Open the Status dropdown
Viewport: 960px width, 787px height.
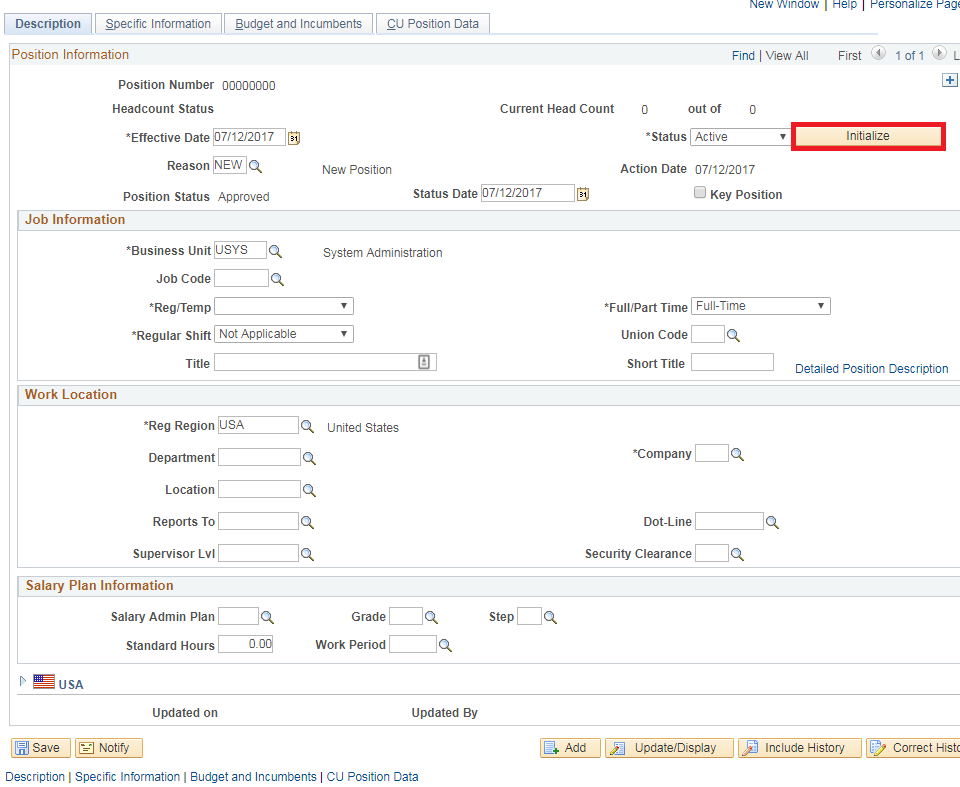point(740,137)
